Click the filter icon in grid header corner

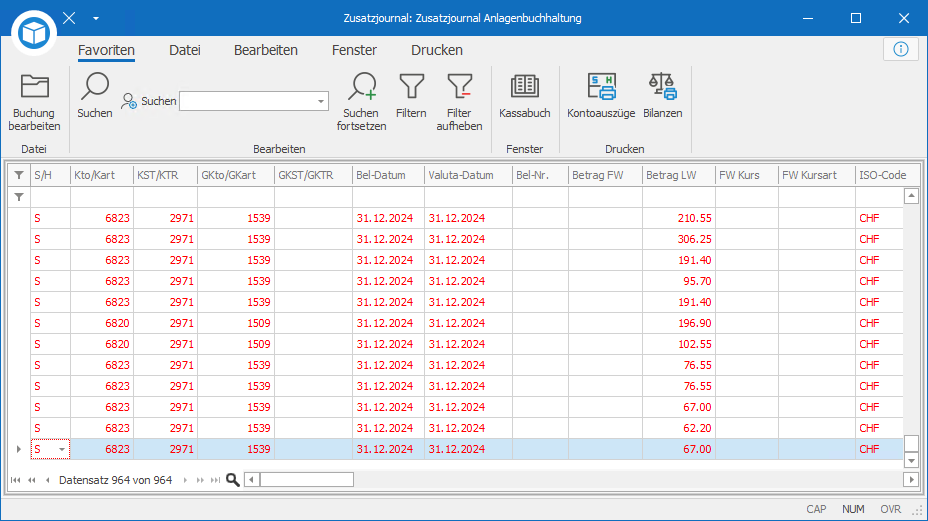[x=19, y=175]
